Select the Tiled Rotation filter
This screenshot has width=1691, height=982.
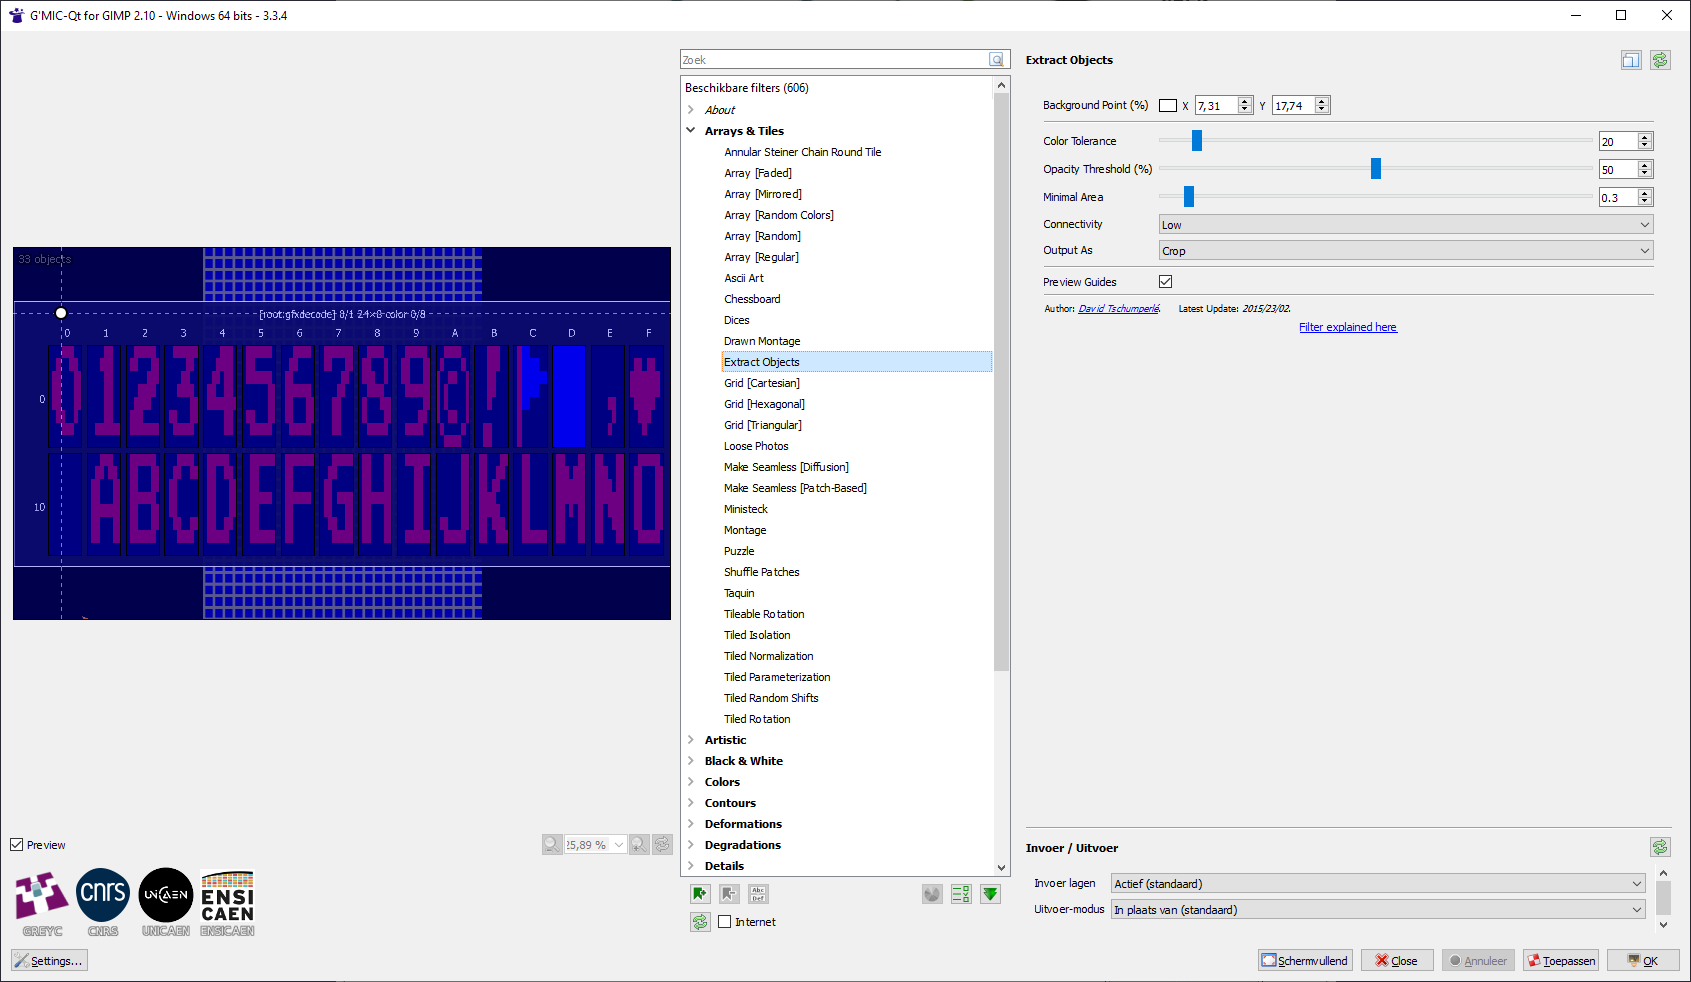click(757, 719)
